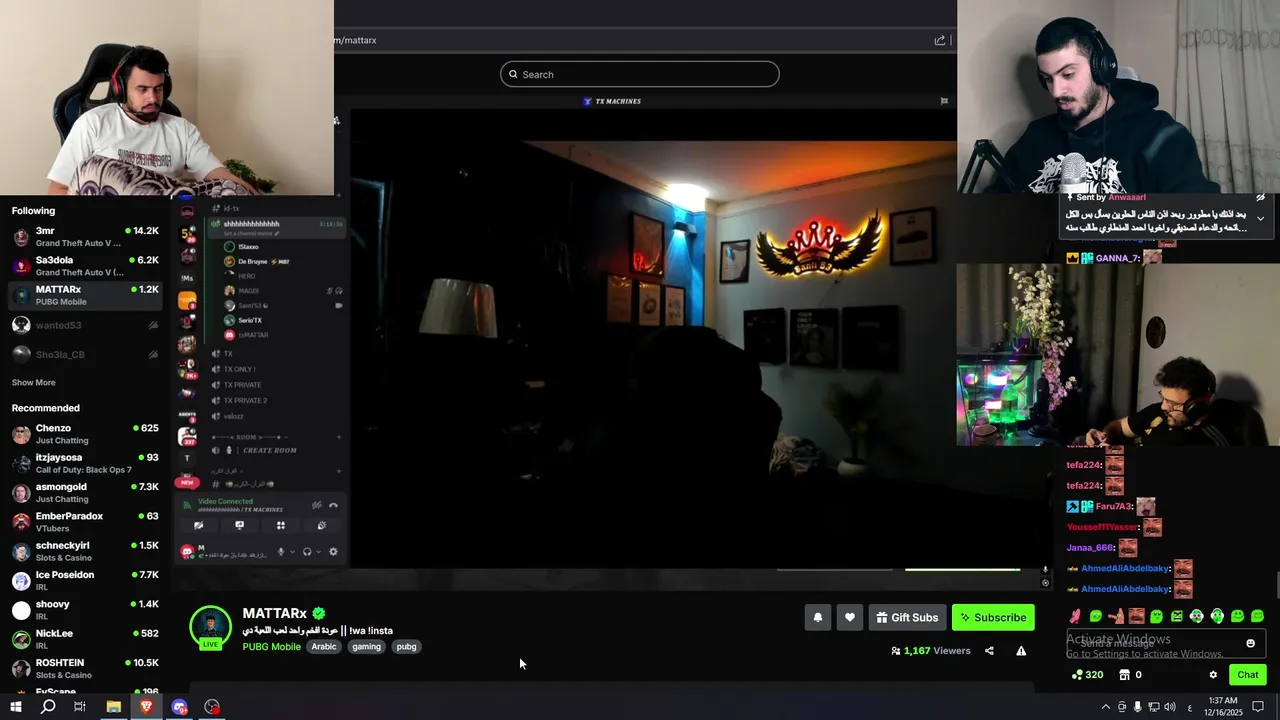
Task: Click the volume icon in system tray
Action: (x=1169, y=707)
